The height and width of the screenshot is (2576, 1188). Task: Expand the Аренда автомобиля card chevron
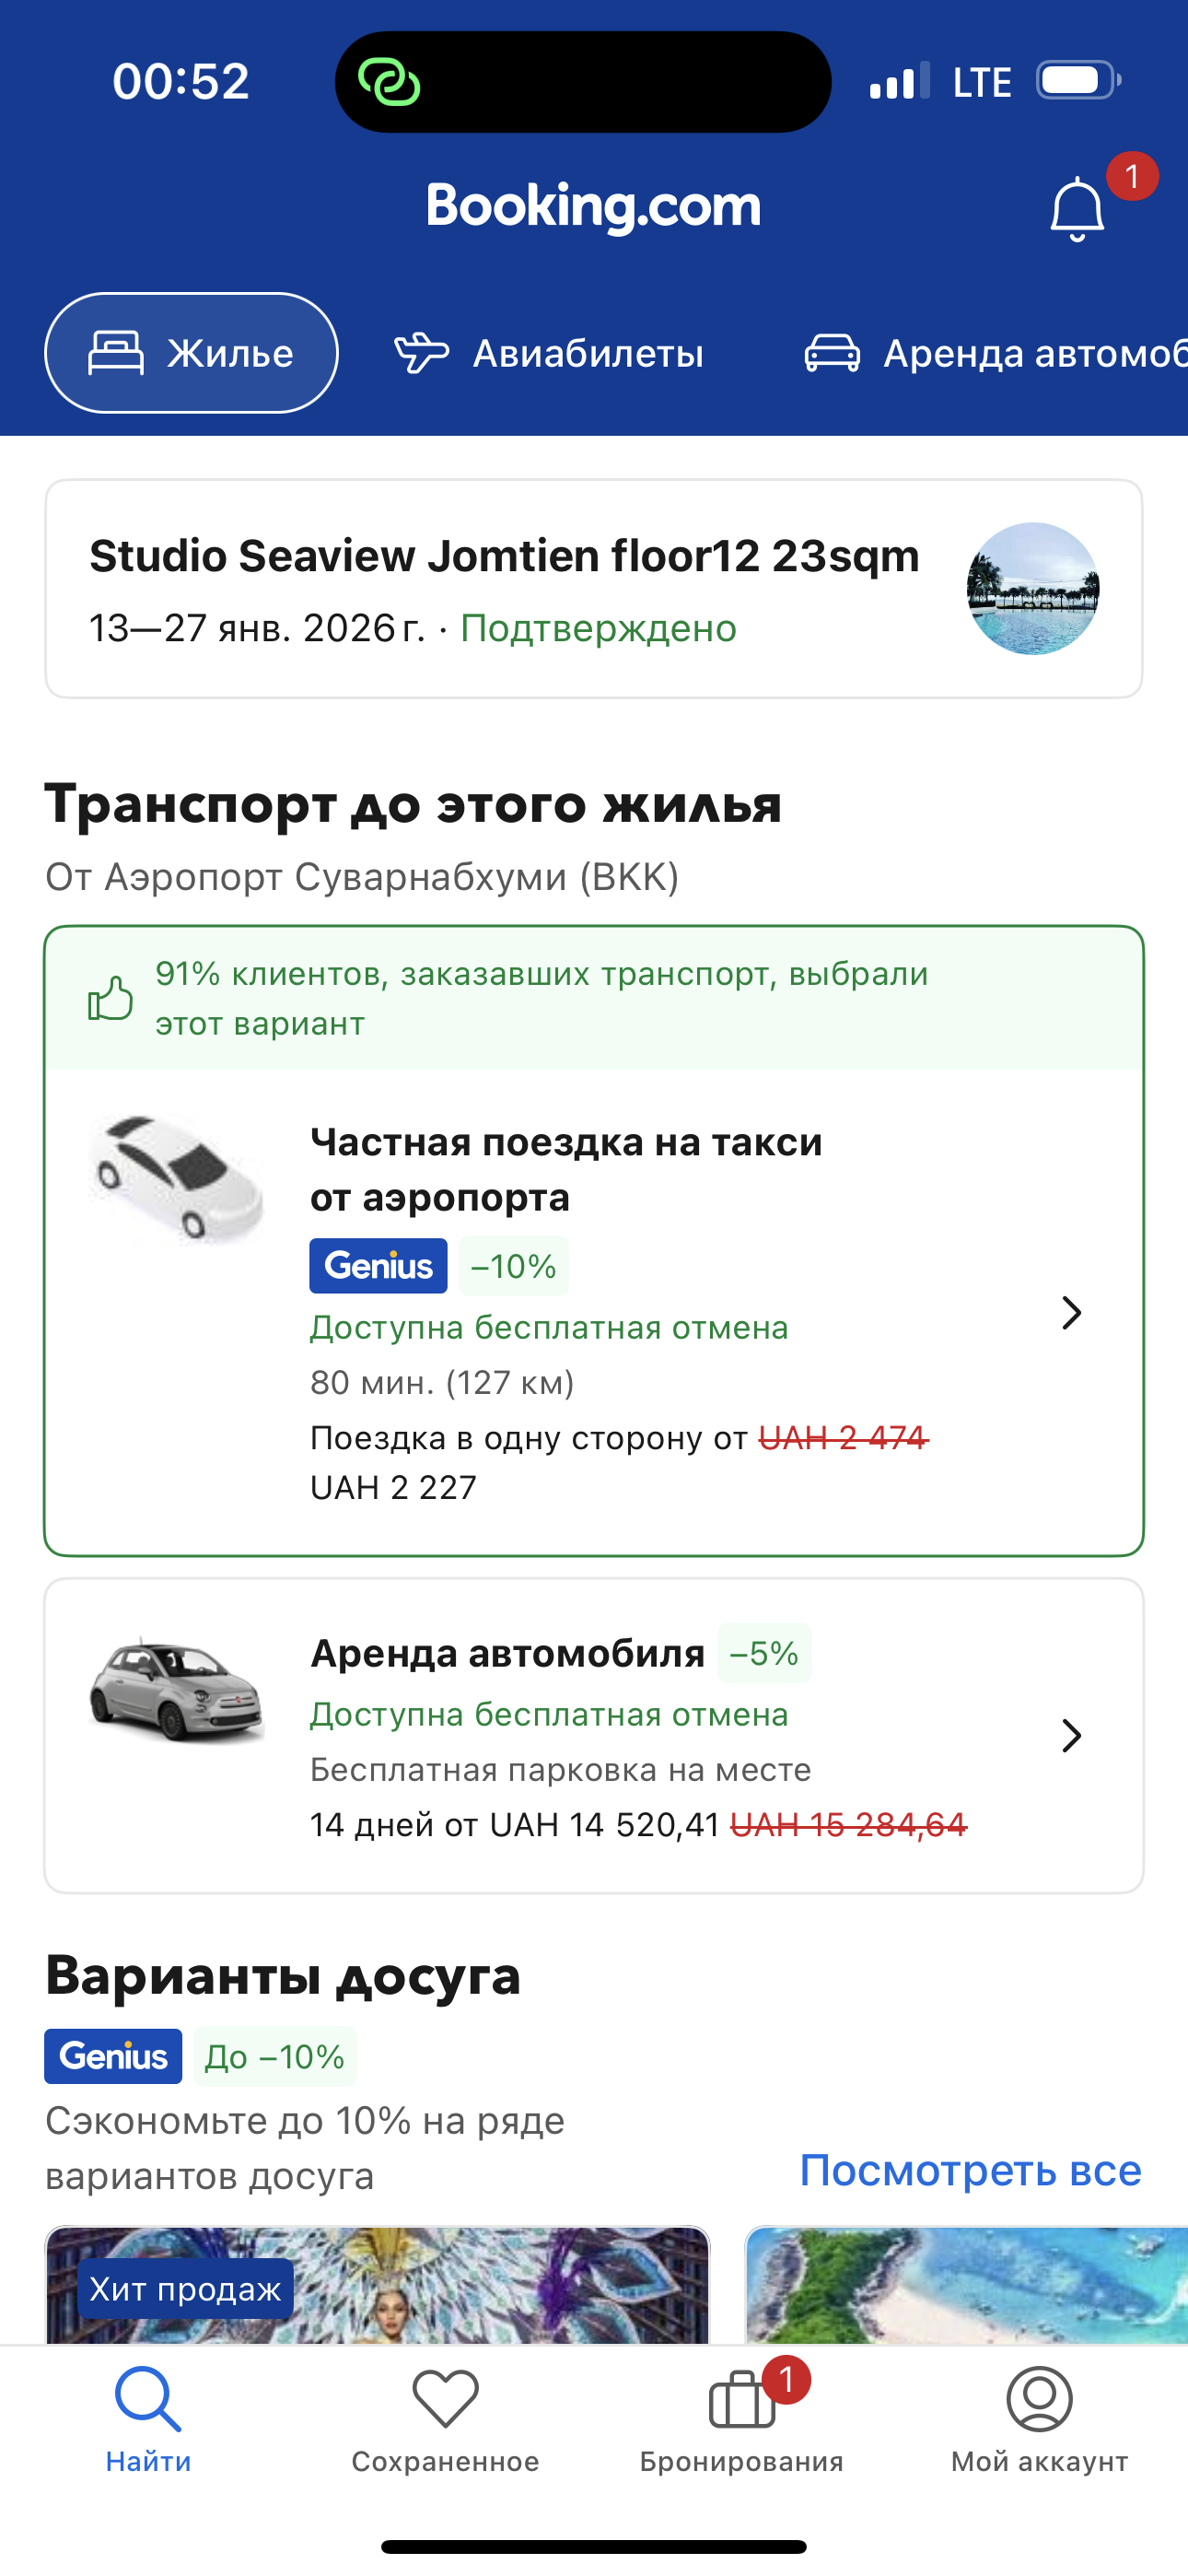pos(1071,1736)
